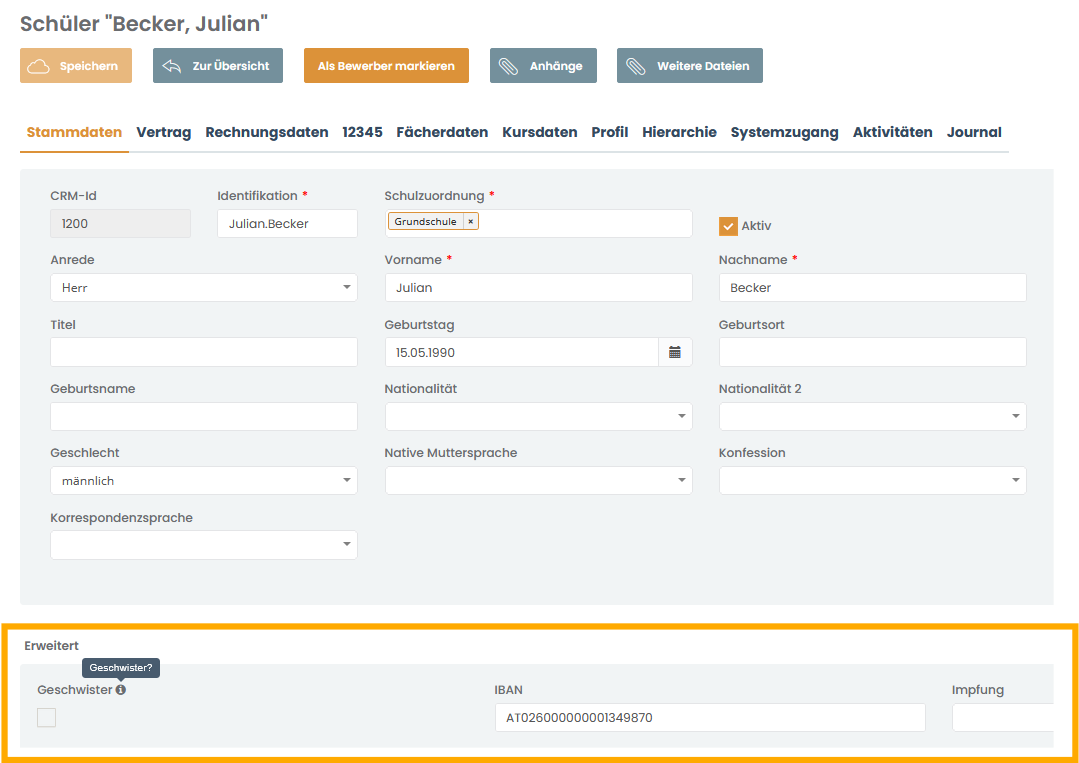1079x763 pixels.
Task: Open the 12345 tab
Action: [x=362, y=132]
